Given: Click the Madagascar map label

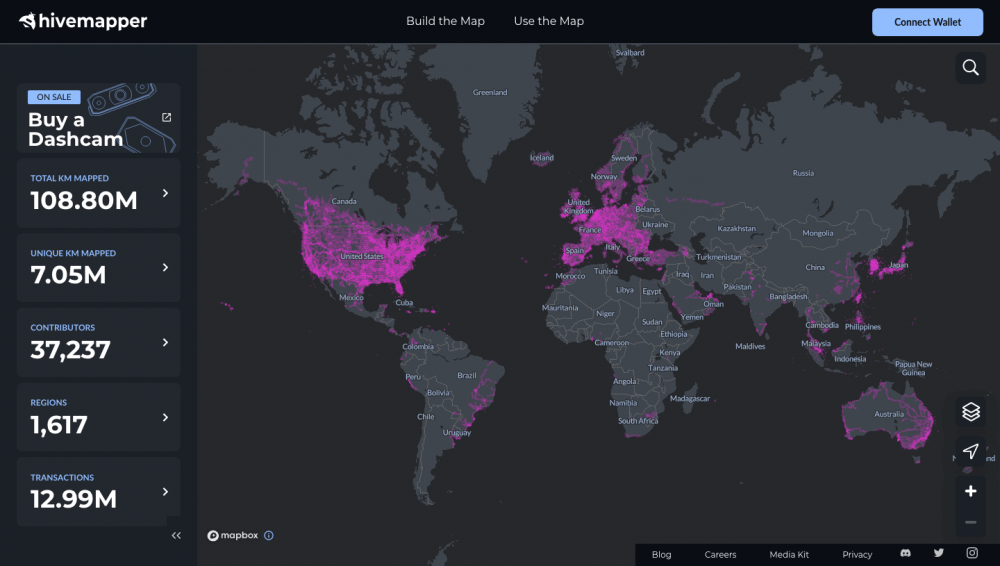Looking at the screenshot, I should [690, 398].
